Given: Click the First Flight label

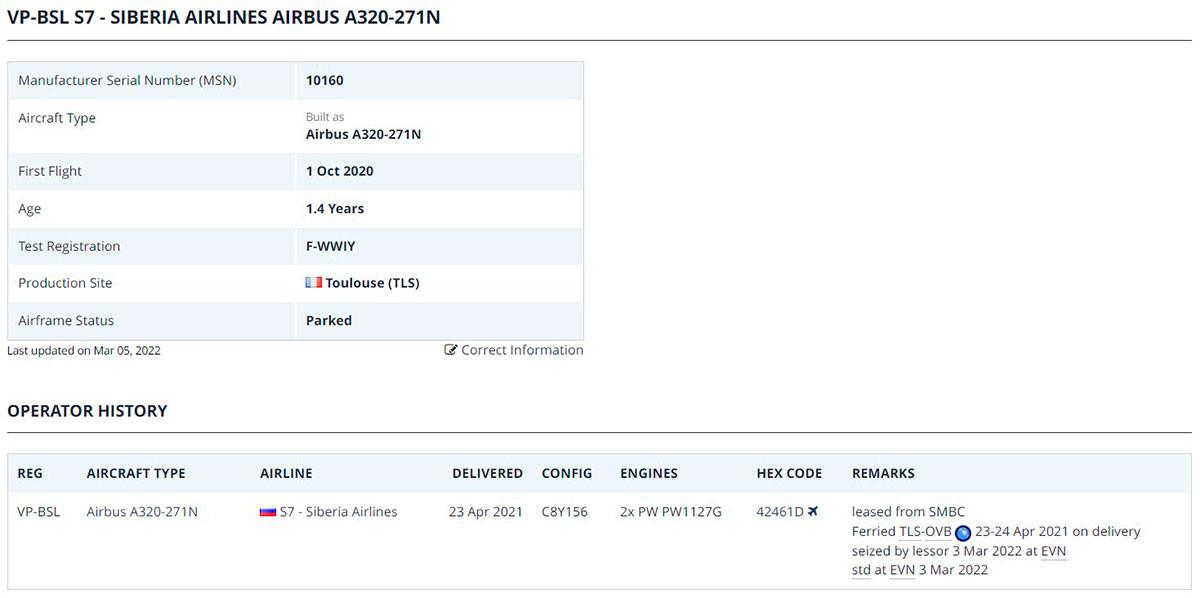Looking at the screenshot, I should 50,171.
